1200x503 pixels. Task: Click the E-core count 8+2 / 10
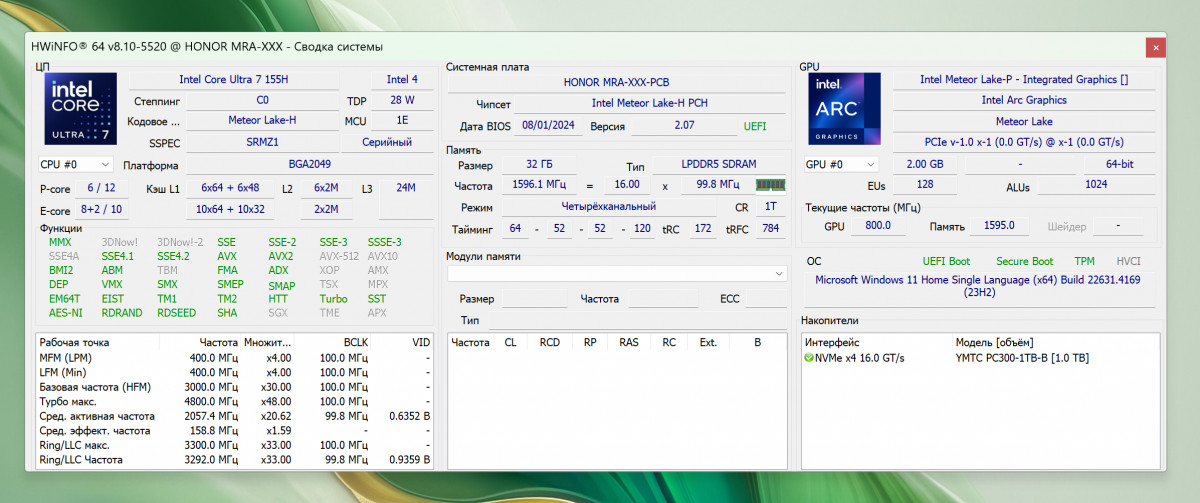(101, 209)
